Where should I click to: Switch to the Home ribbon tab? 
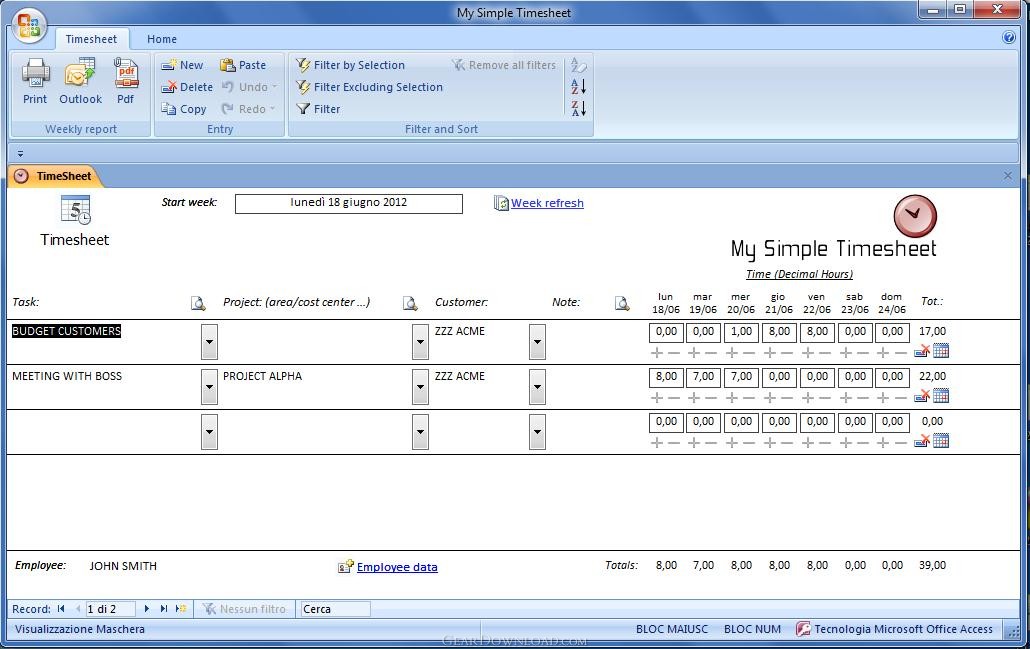(162, 39)
